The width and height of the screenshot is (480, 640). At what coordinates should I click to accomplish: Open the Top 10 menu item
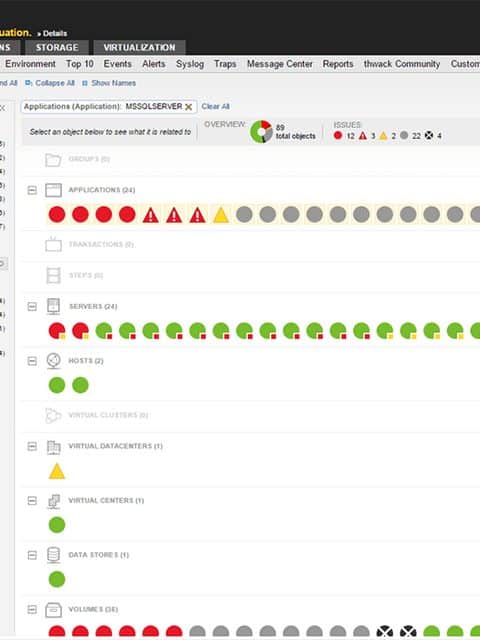coord(80,64)
